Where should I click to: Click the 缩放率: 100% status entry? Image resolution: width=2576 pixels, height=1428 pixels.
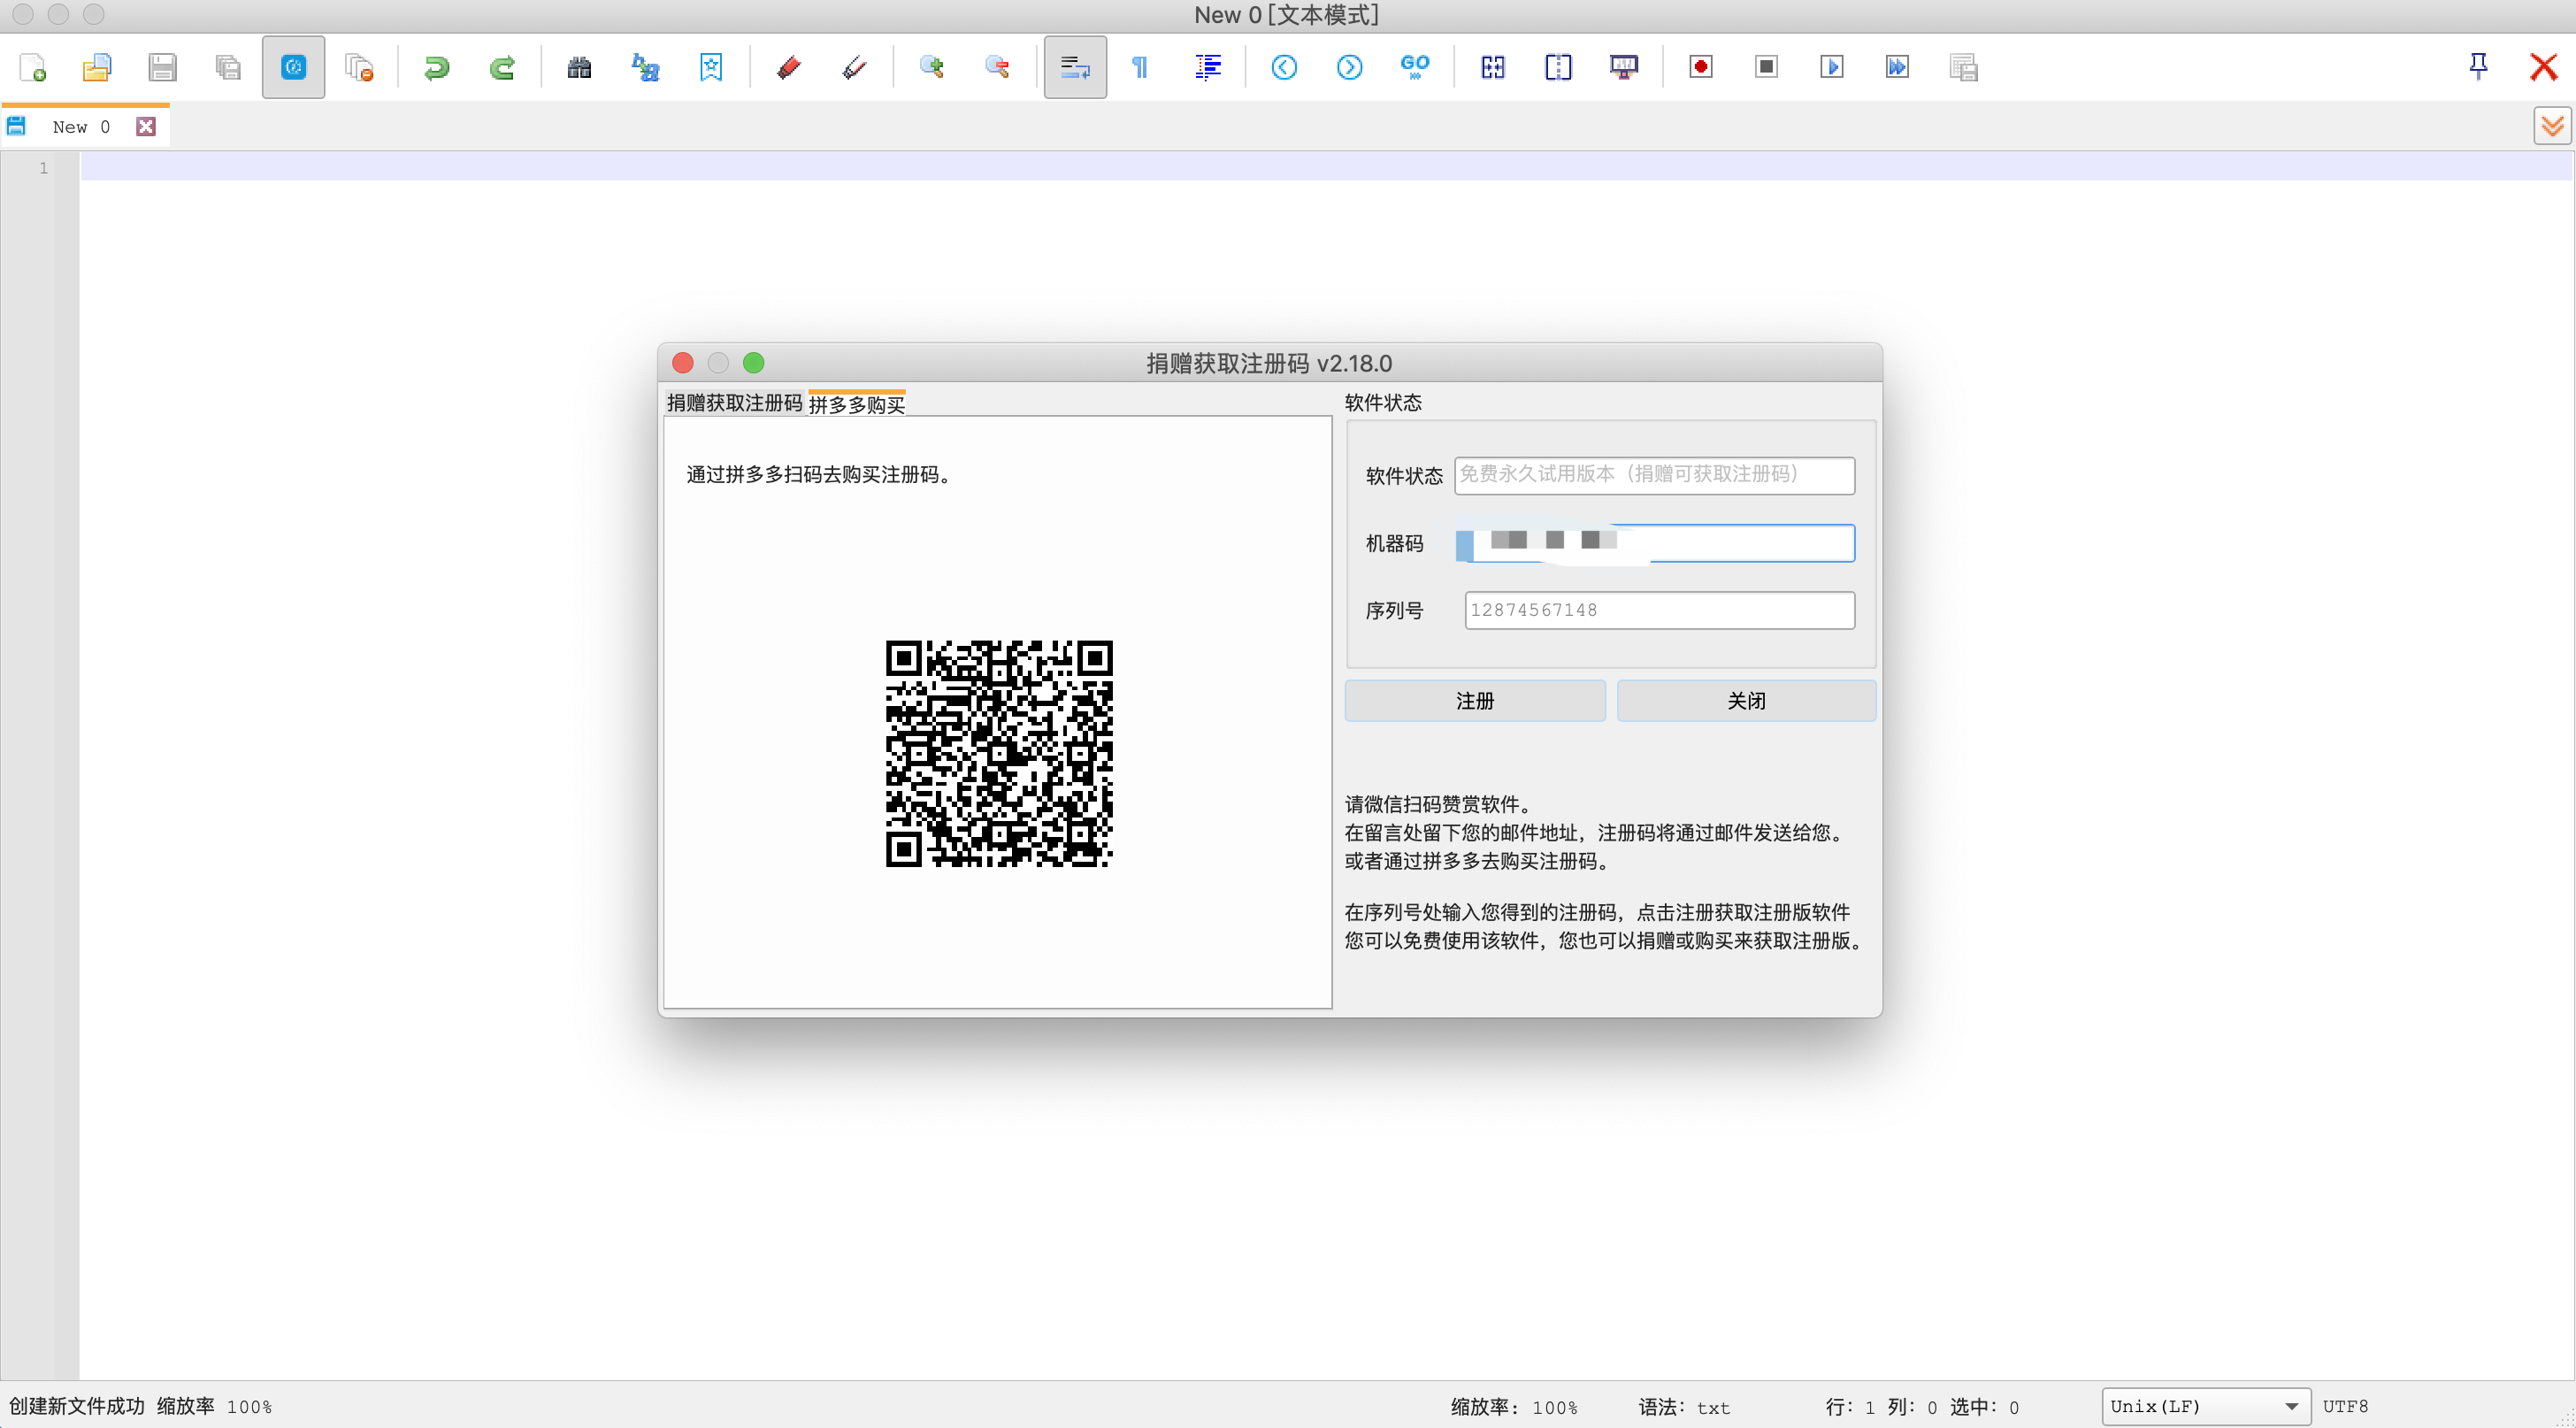pos(1514,1407)
